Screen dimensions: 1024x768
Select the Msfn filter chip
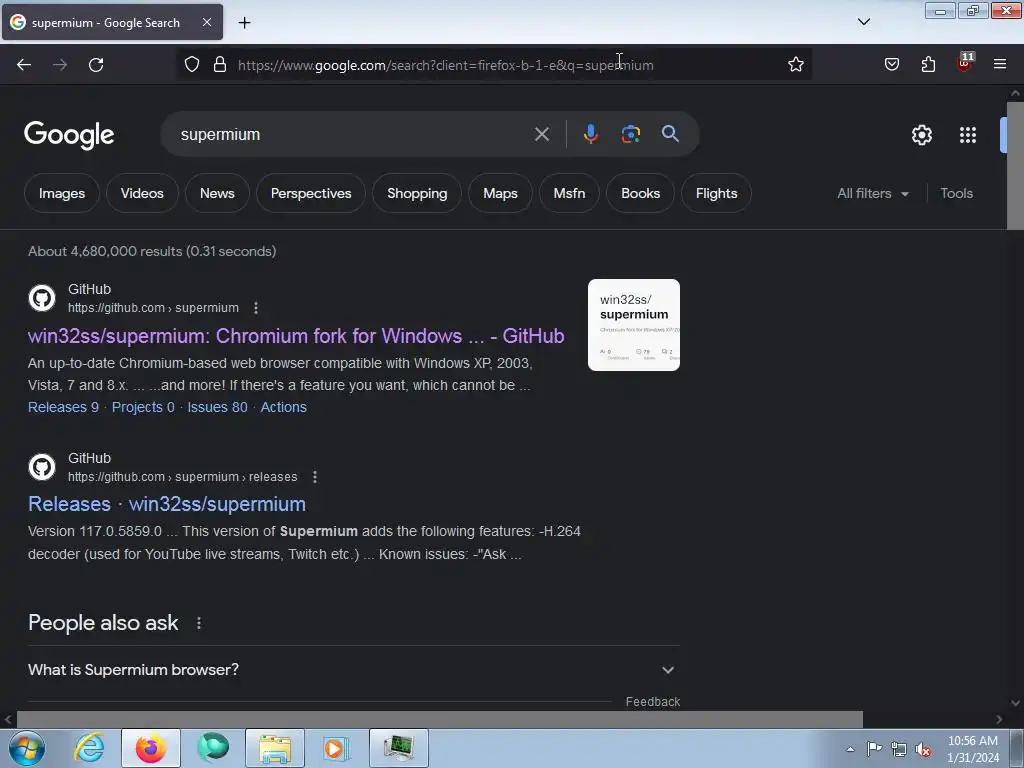pyautogui.click(x=569, y=193)
